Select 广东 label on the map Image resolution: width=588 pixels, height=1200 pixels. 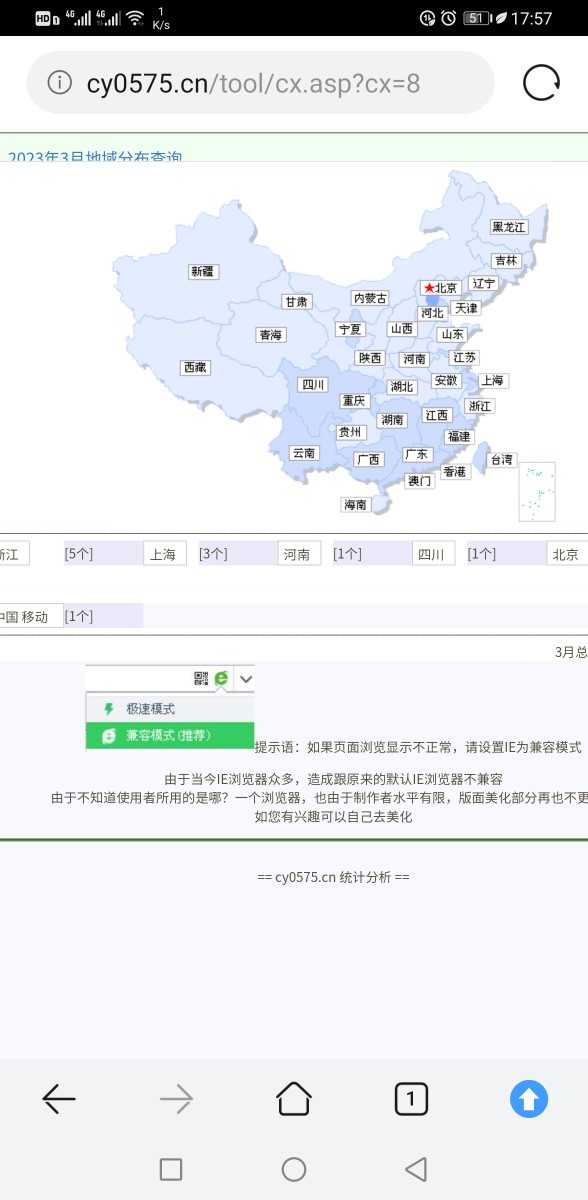(417, 454)
